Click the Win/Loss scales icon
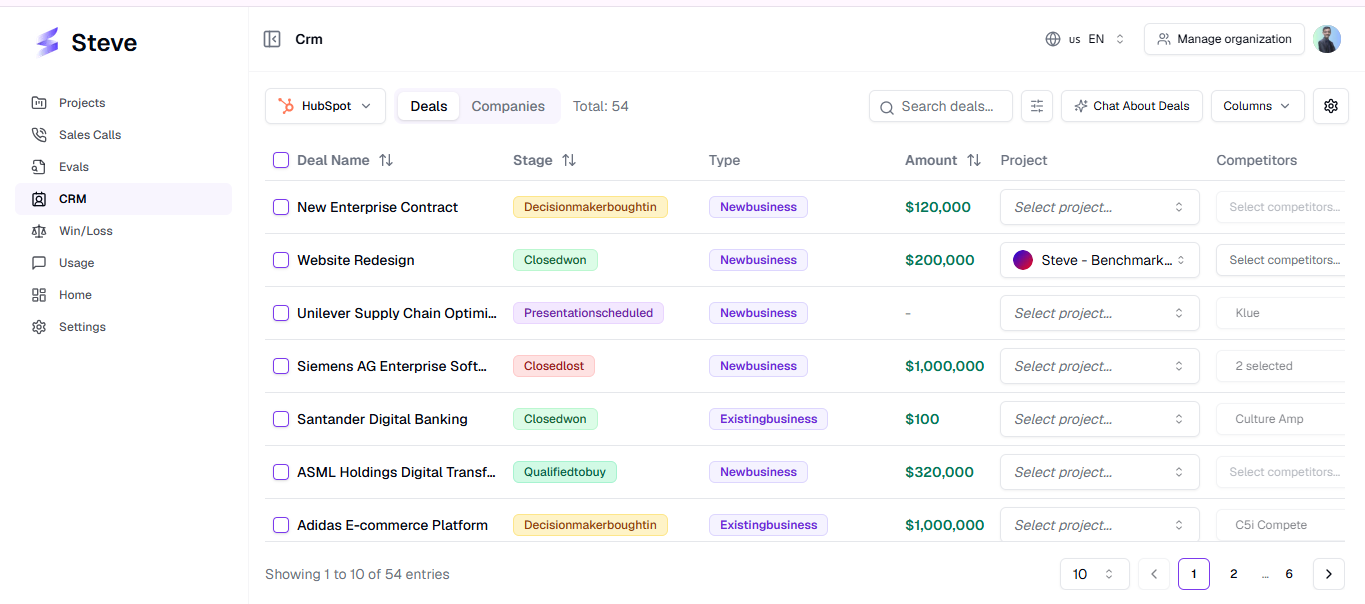 pos(39,231)
